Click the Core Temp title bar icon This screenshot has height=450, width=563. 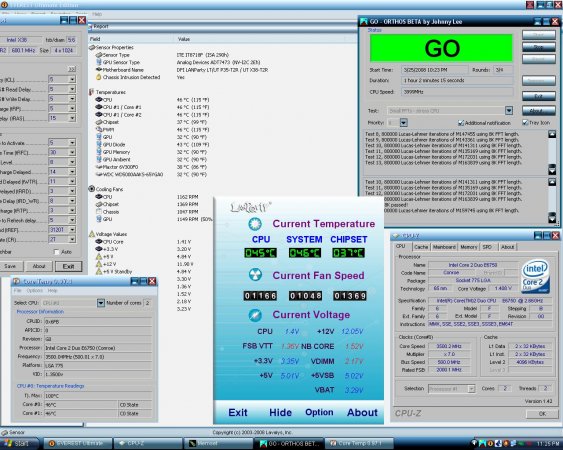point(17,281)
